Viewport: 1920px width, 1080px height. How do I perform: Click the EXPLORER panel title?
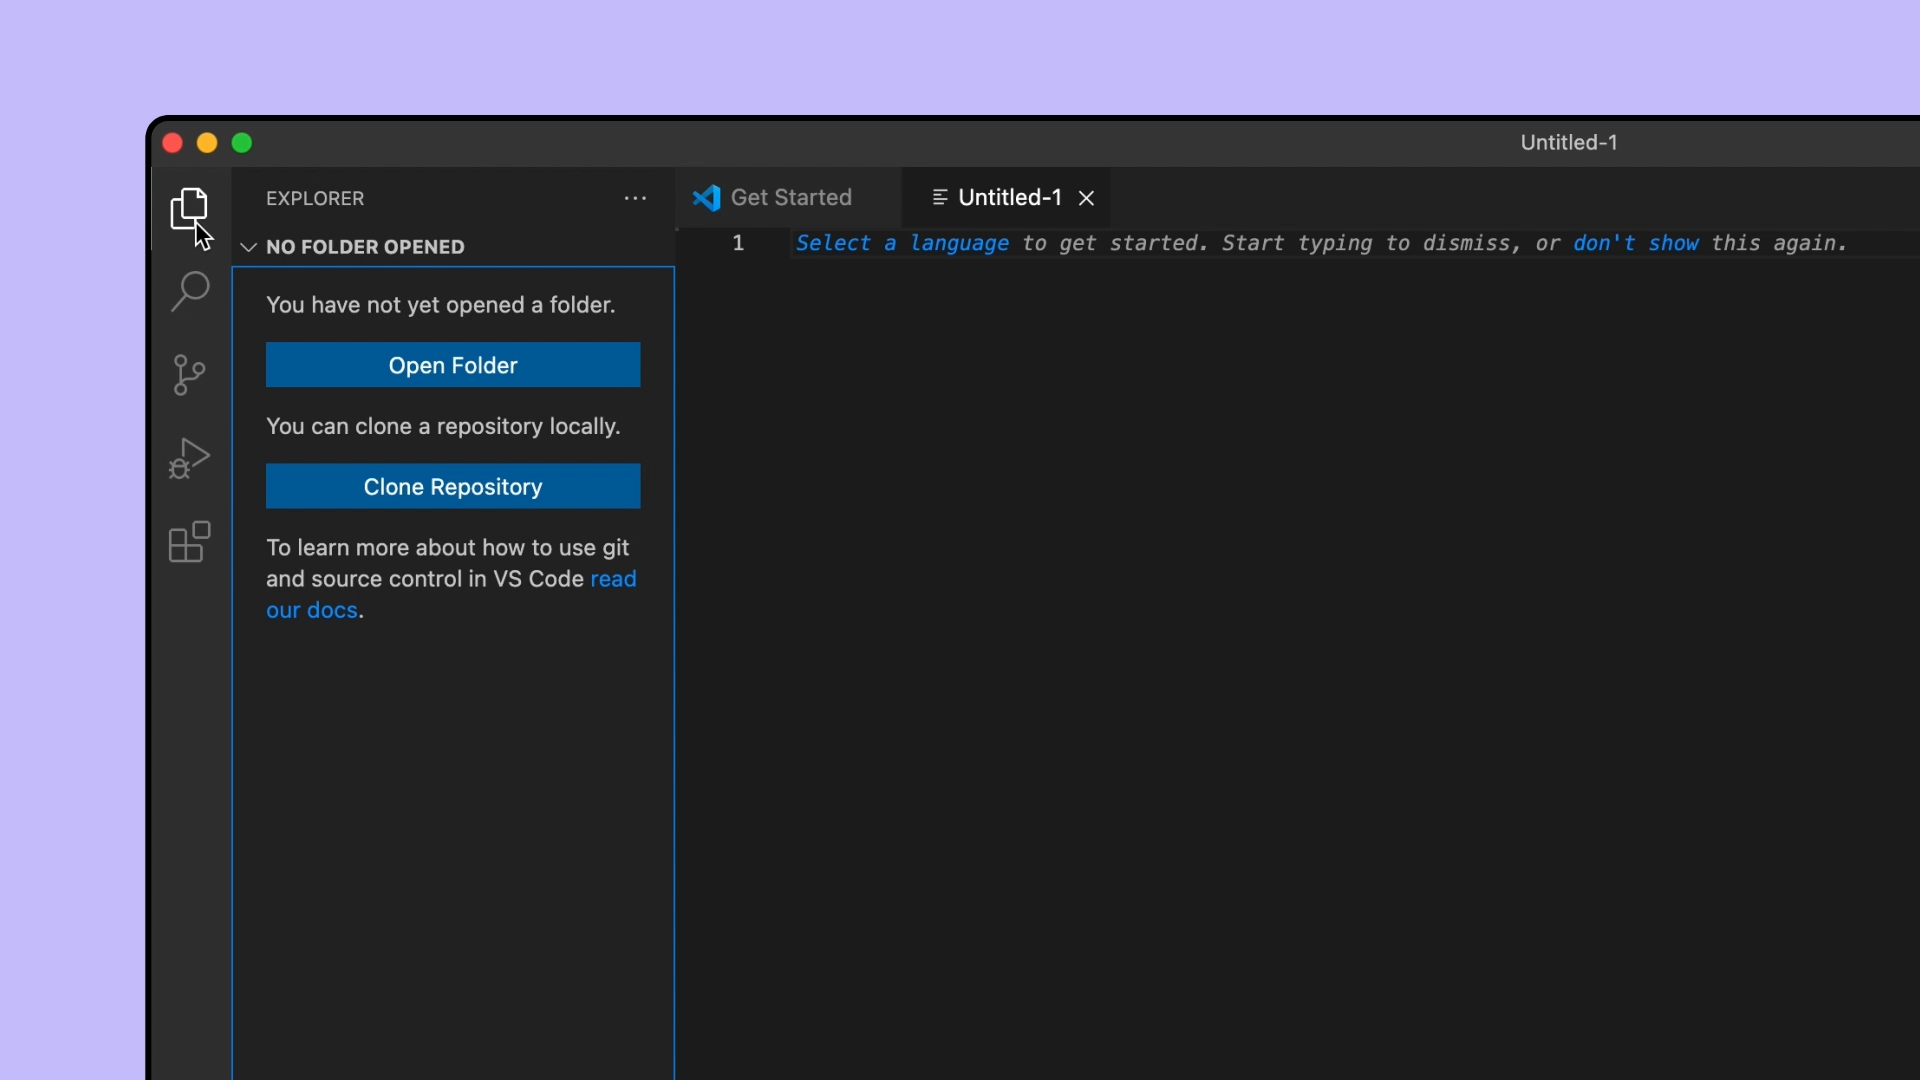point(315,198)
